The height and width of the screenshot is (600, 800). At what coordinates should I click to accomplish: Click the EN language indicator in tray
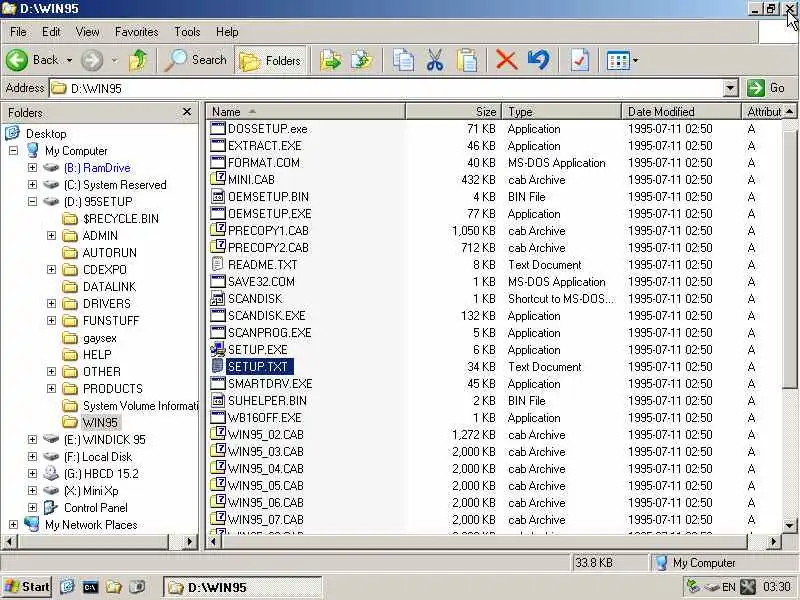(729, 587)
